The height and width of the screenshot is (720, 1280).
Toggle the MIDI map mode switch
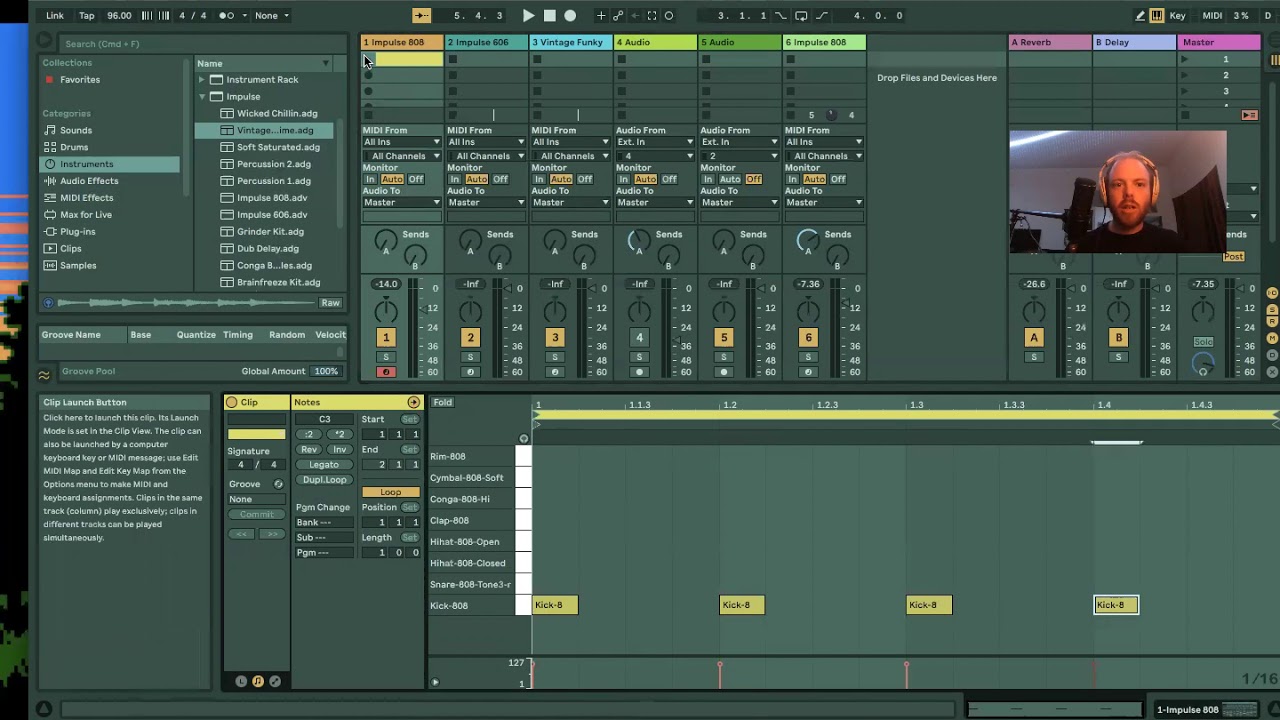[1212, 15]
